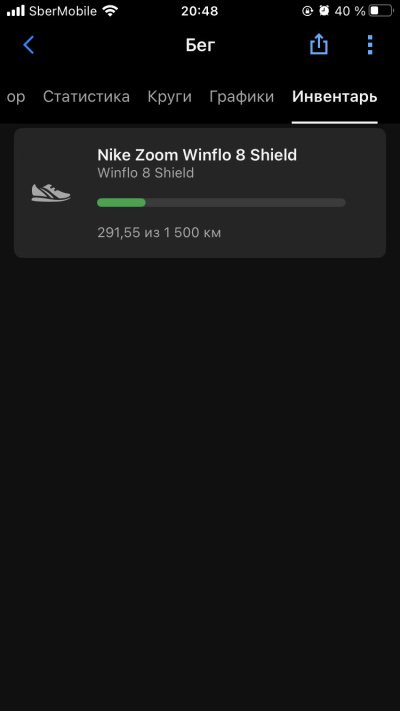The image size is (400, 711).
Task: Switch to the Круги tab
Action: point(170,97)
